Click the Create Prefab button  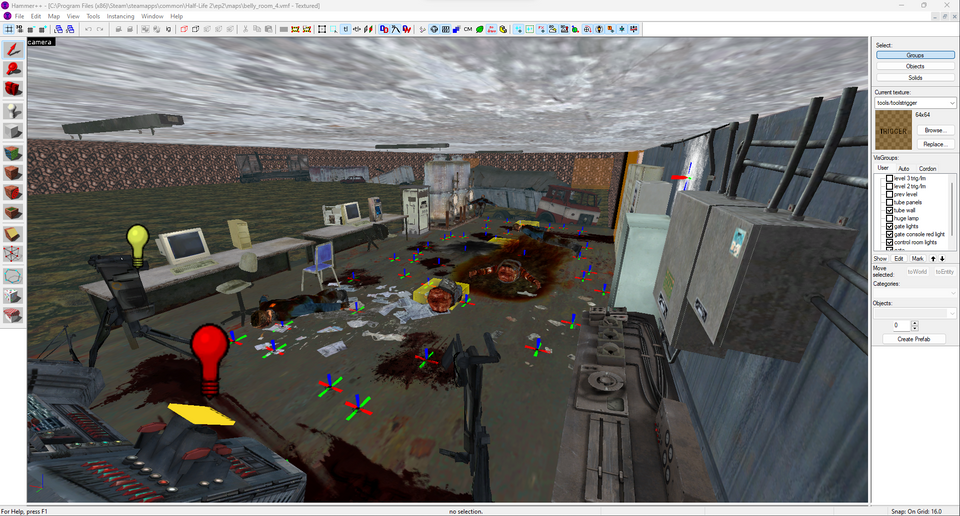tap(913, 339)
